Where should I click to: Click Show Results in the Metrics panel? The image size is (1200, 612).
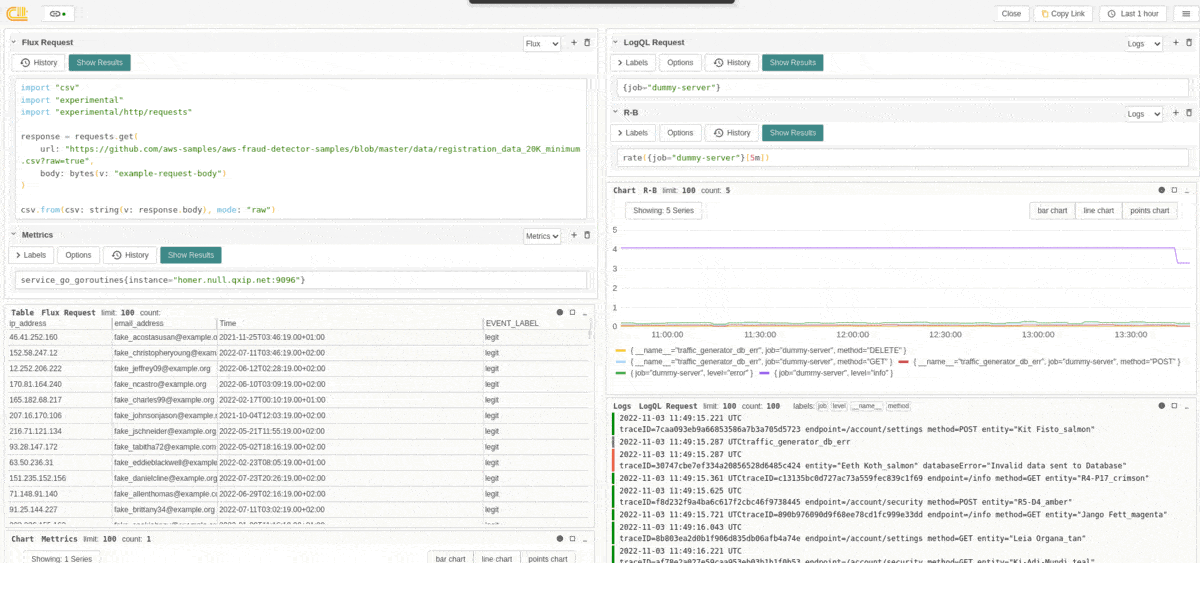pyautogui.click(x=191, y=255)
